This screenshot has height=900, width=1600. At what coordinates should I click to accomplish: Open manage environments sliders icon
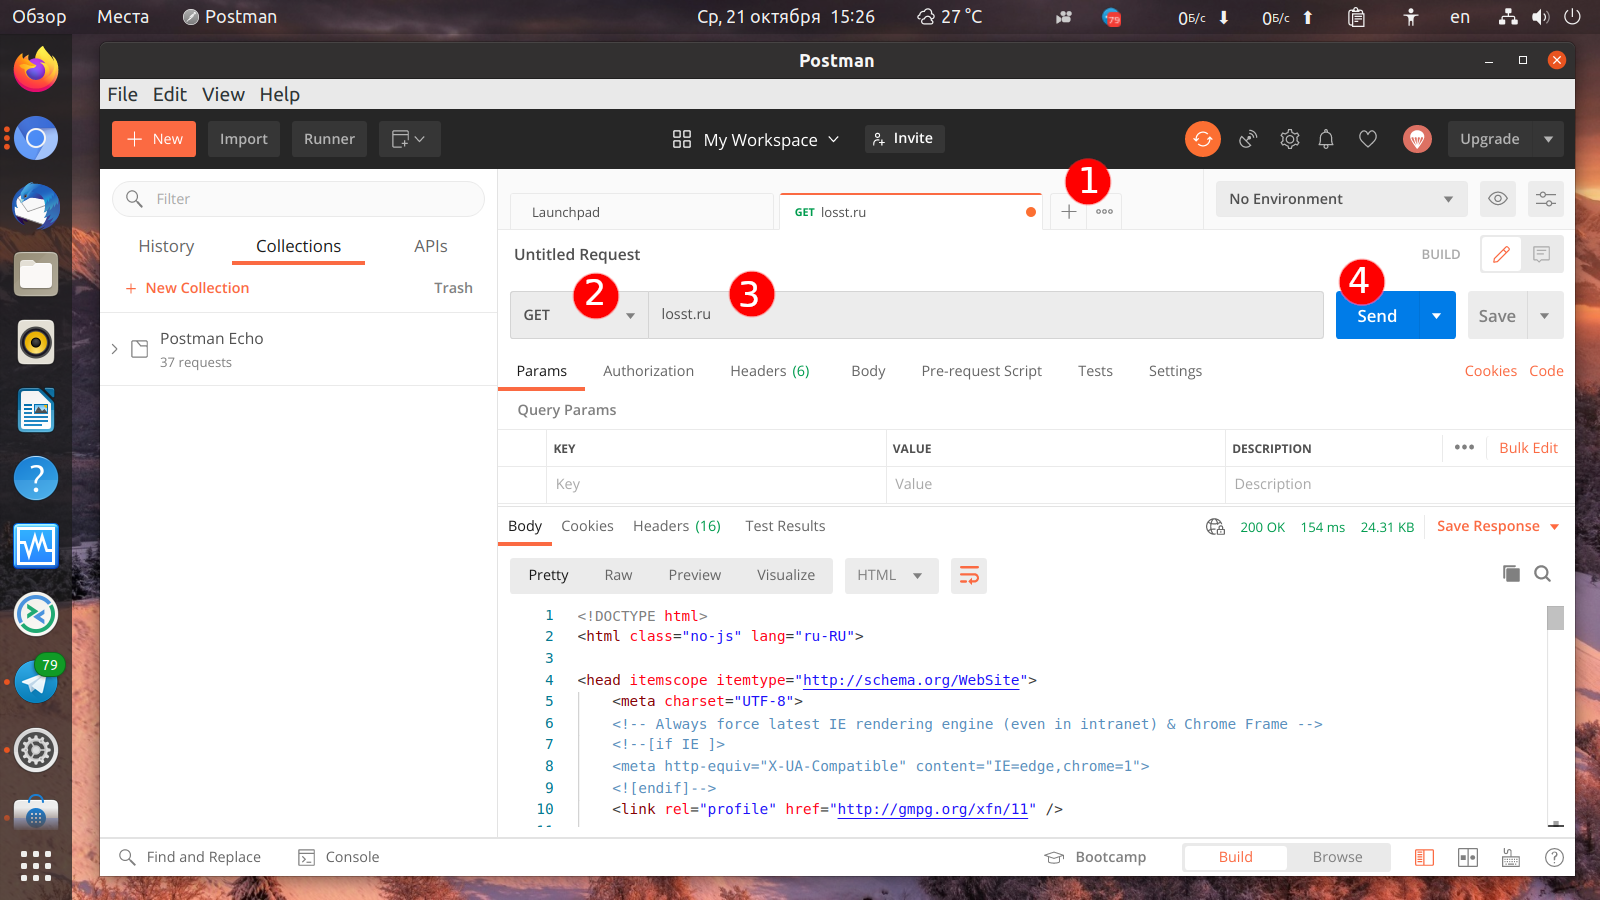point(1546,199)
